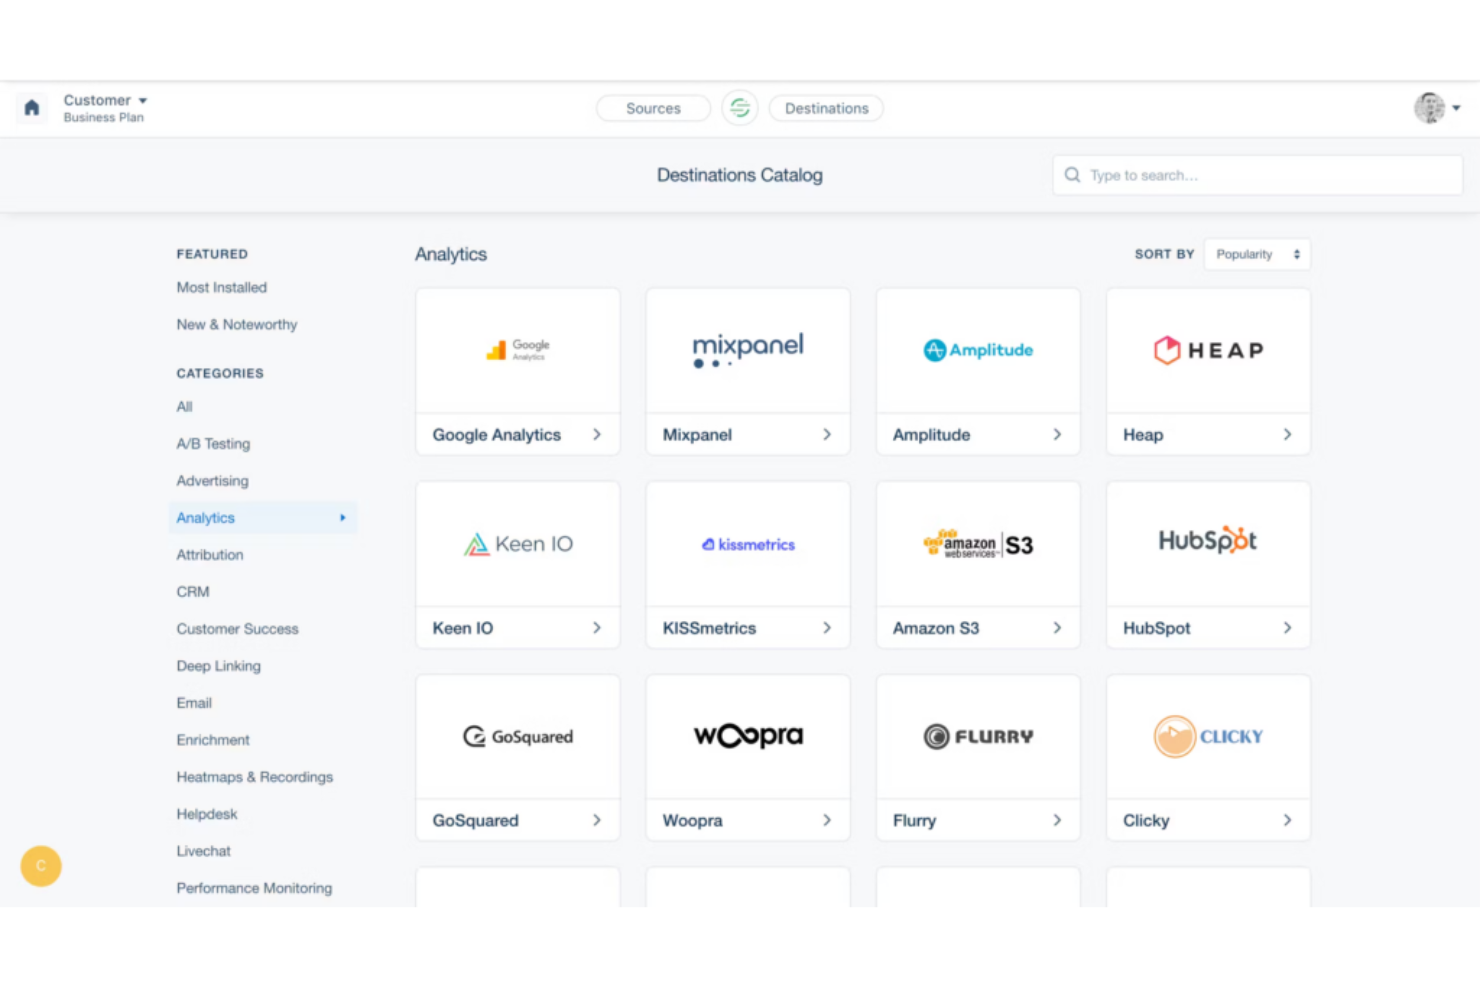Click the orange chat bubble icon
The image size is (1480, 987).
click(x=41, y=866)
